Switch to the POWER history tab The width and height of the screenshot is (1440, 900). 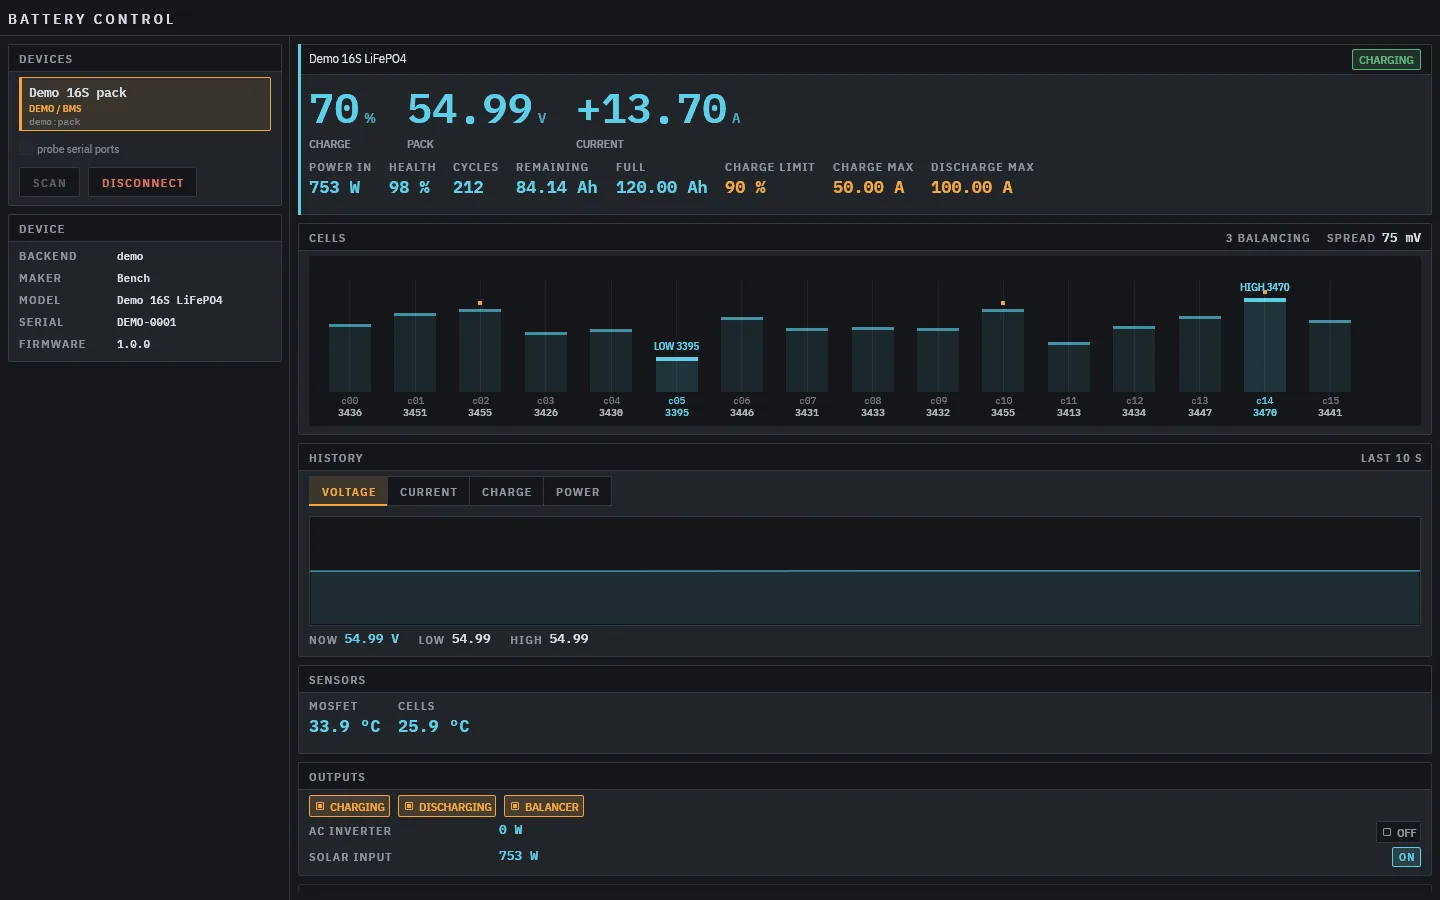(577, 492)
